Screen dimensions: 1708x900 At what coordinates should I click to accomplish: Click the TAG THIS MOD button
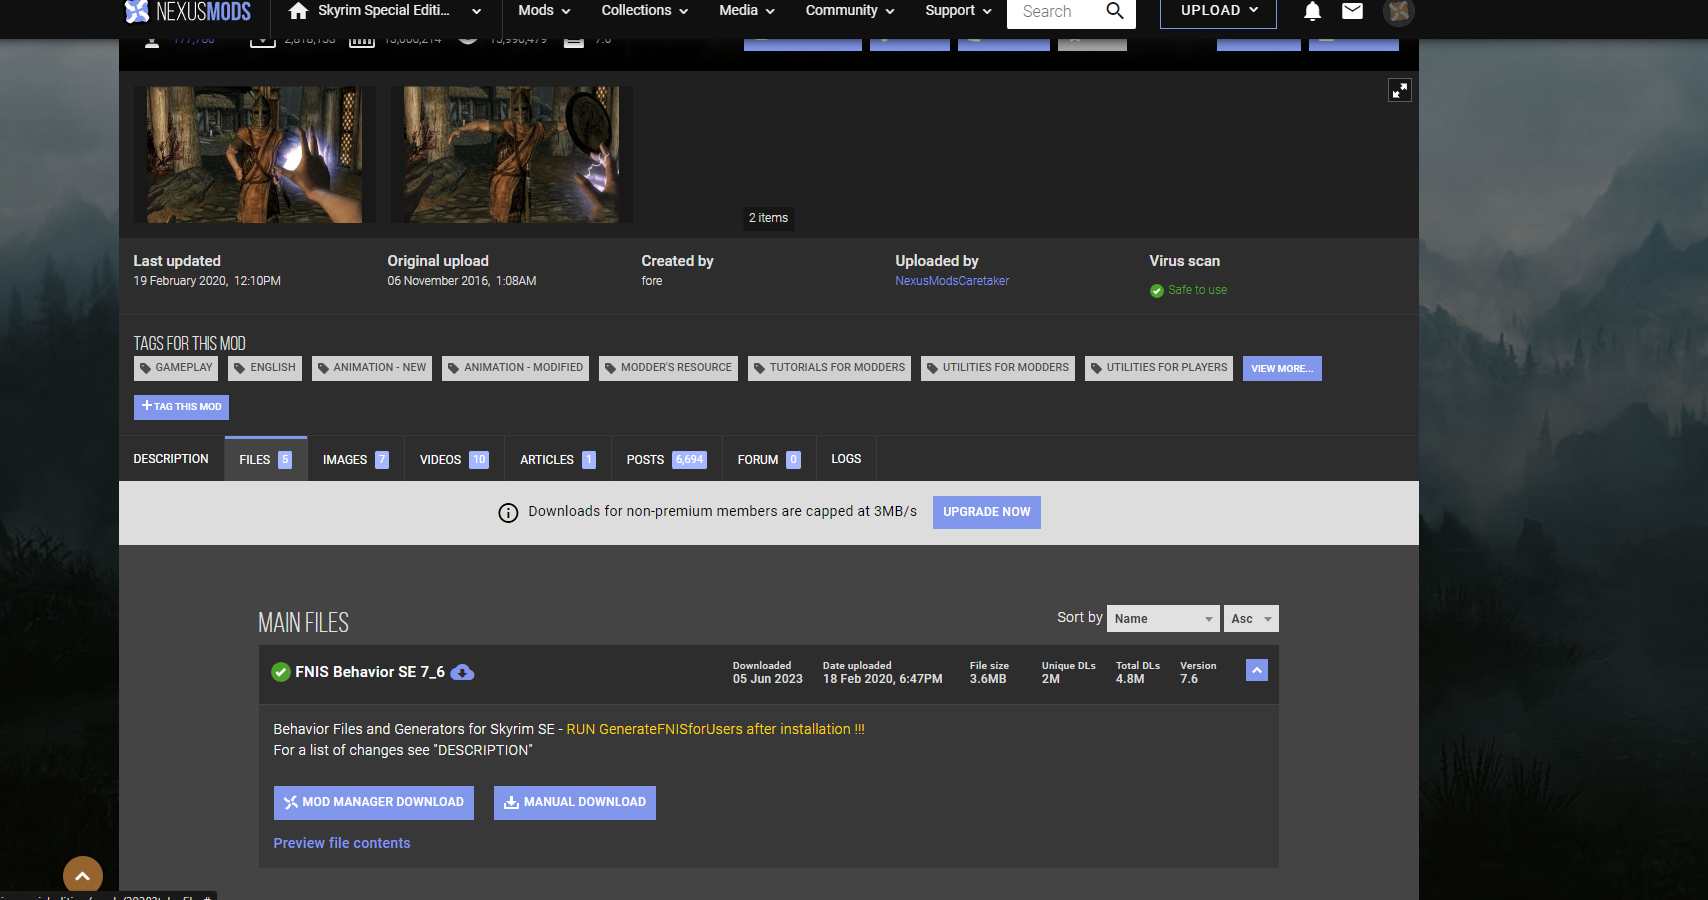(181, 407)
